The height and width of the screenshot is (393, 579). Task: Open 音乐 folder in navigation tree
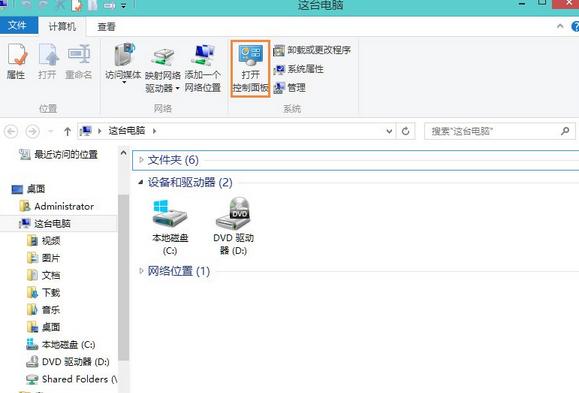click(44, 310)
